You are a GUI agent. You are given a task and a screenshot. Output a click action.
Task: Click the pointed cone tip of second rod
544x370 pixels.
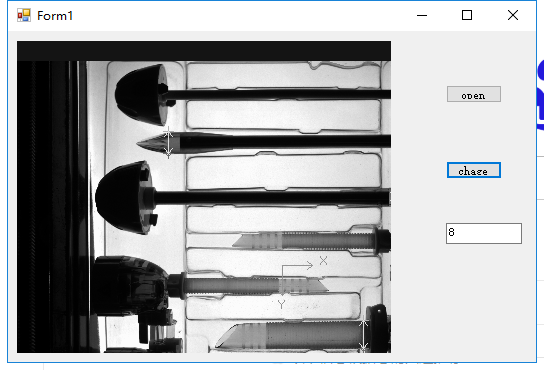pyautogui.click(x=158, y=143)
